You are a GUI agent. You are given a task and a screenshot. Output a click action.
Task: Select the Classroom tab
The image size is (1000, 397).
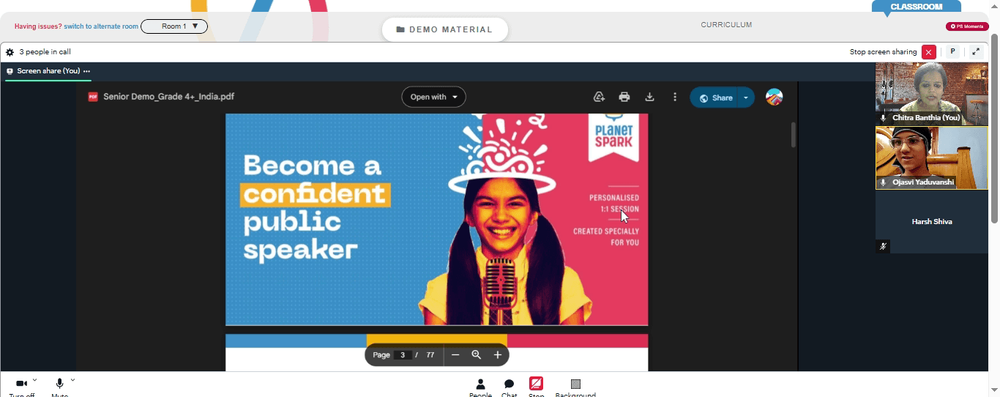click(x=916, y=6)
